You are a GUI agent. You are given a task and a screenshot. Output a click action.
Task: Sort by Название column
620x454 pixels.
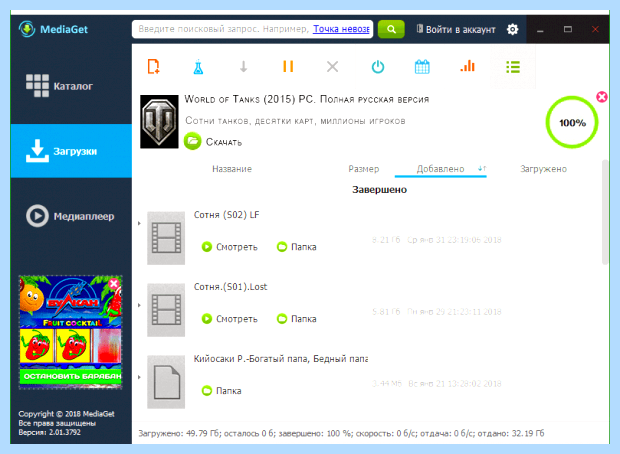(x=232, y=169)
